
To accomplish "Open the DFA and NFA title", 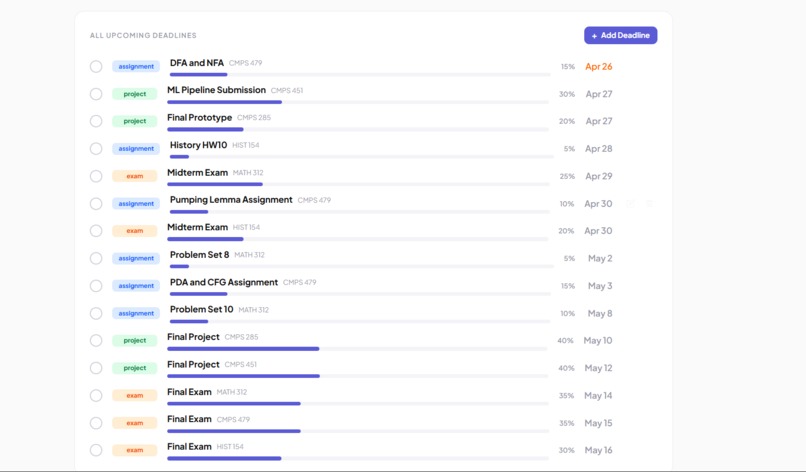I will pyautogui.click(x=197, y=63).
